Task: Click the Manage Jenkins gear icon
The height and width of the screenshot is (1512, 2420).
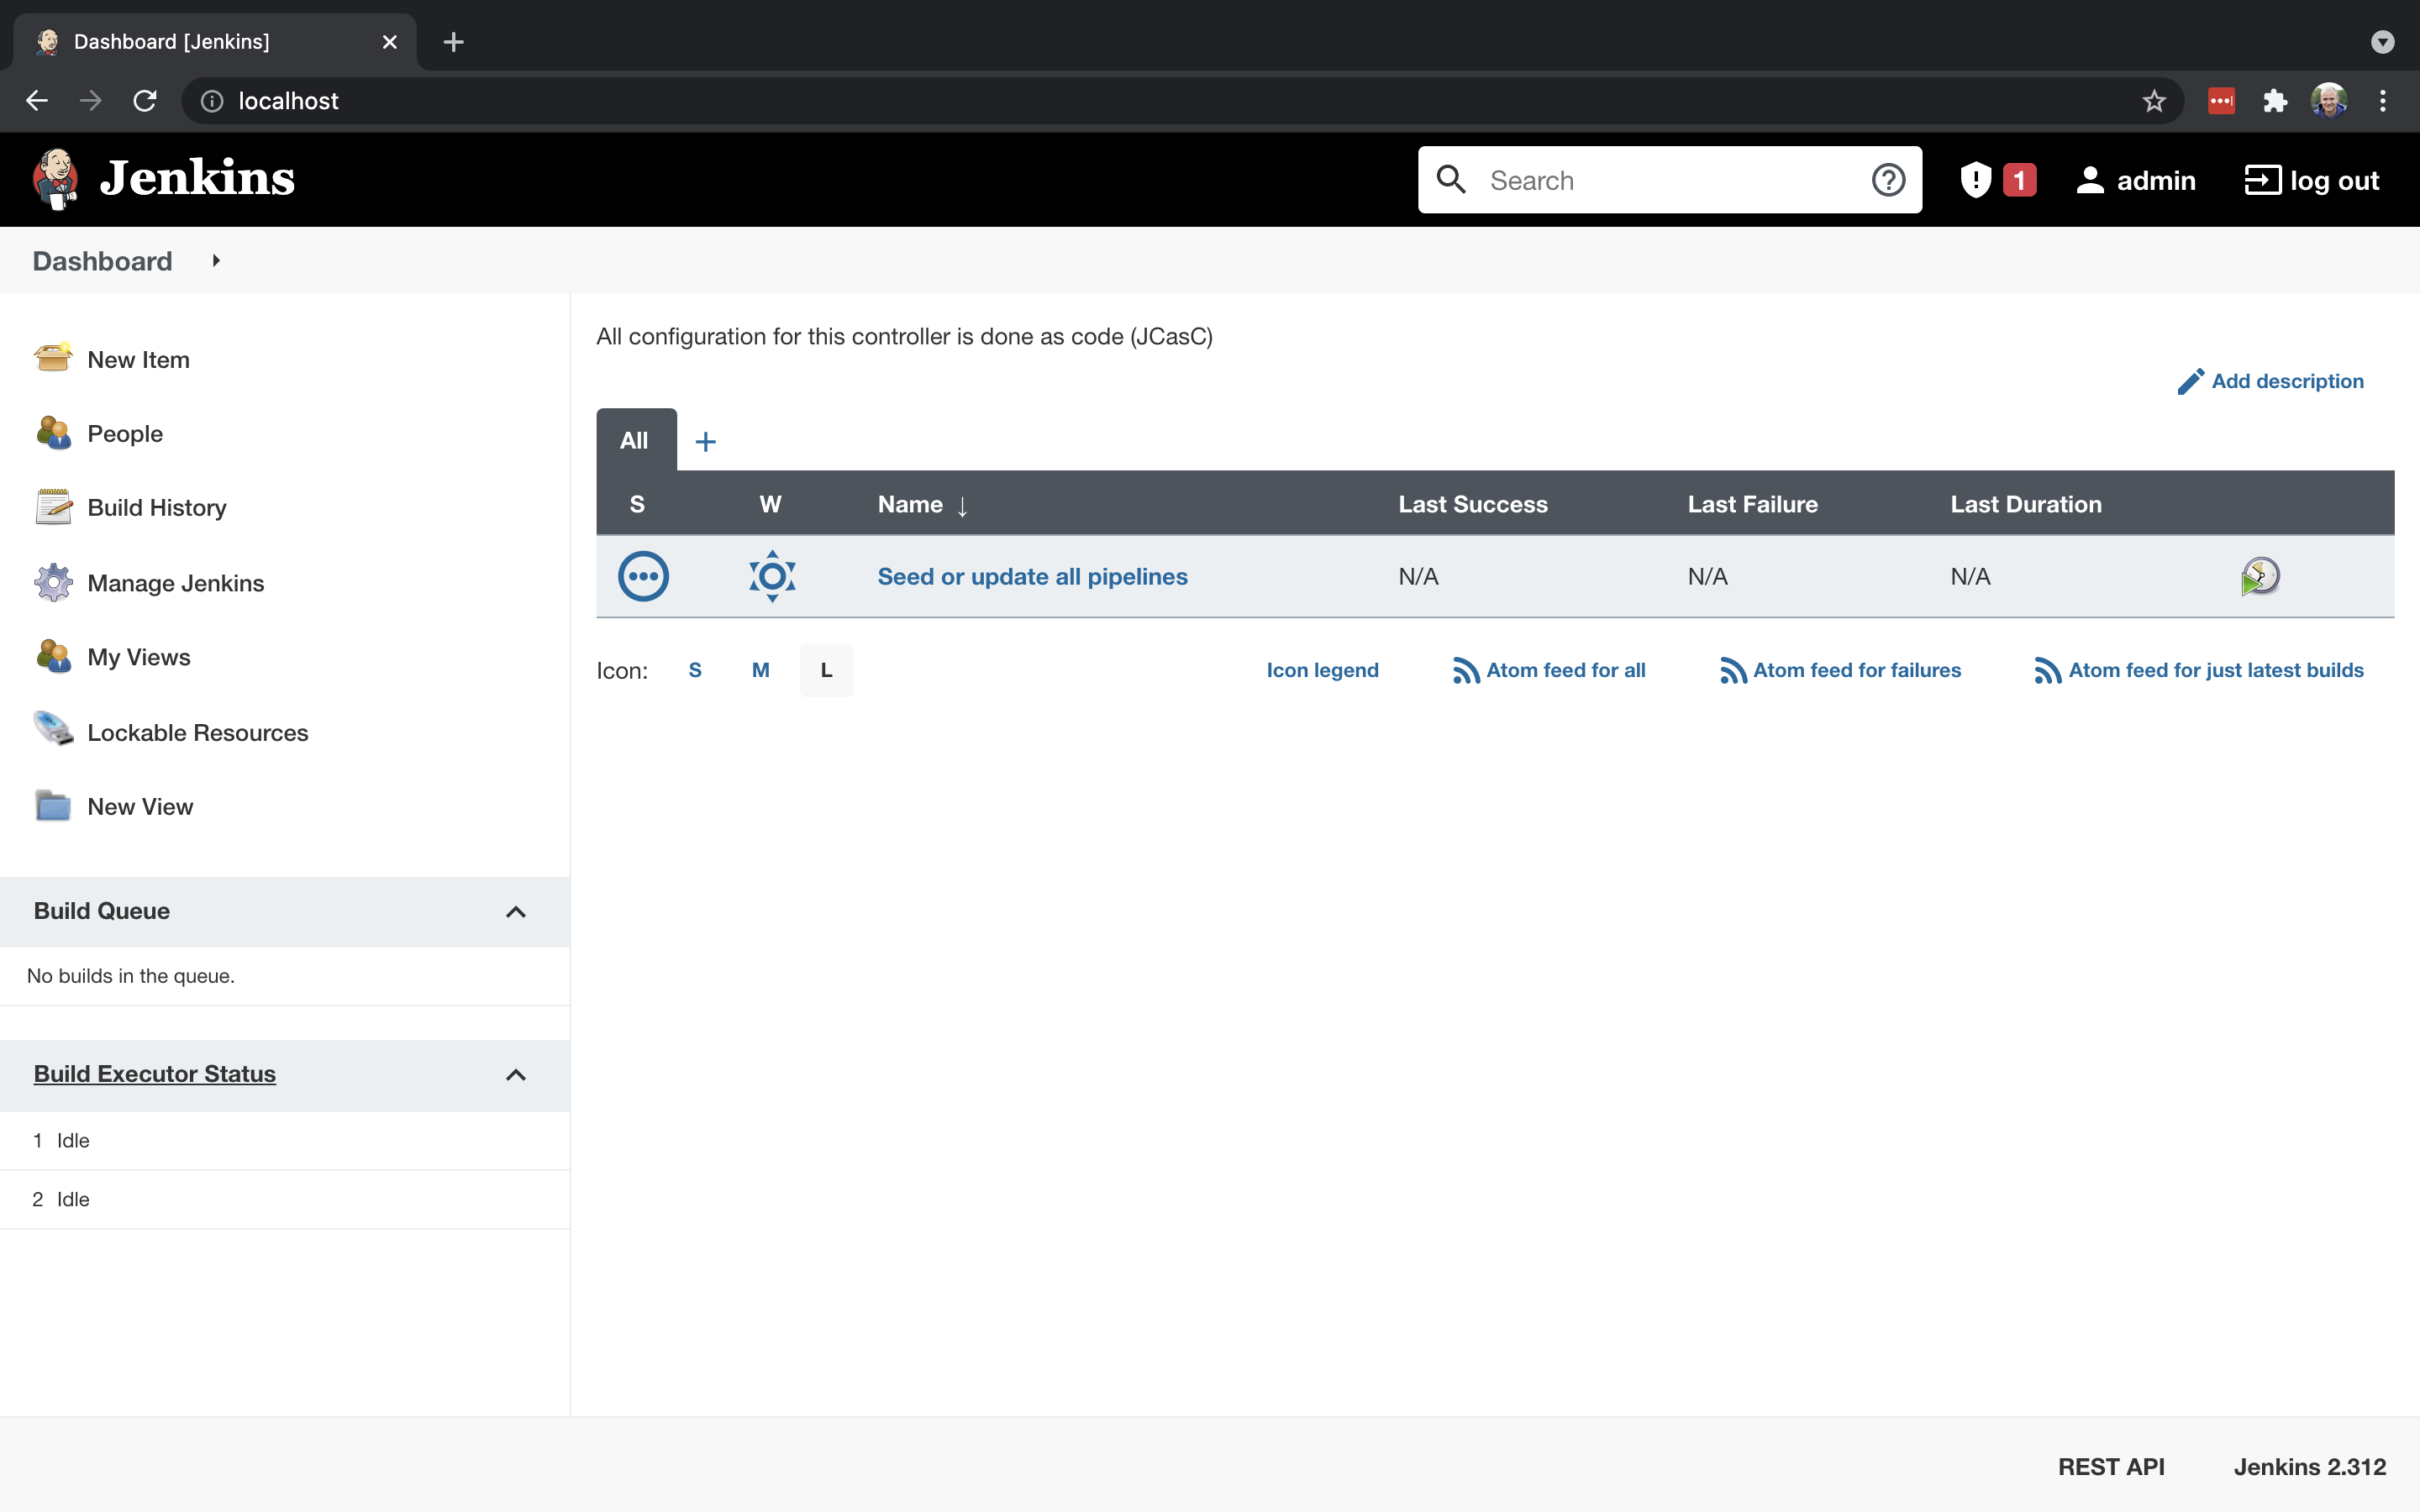Action: click(x=53, y=582)
